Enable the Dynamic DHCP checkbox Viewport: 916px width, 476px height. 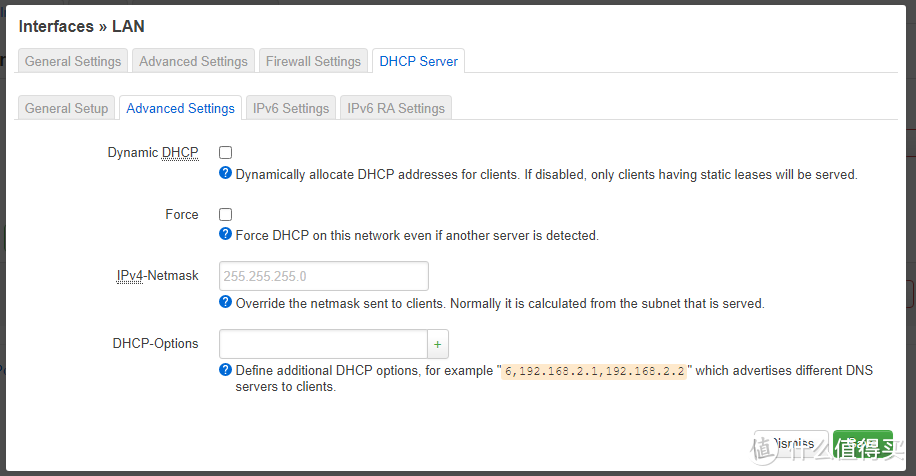[x=226, y=153]
